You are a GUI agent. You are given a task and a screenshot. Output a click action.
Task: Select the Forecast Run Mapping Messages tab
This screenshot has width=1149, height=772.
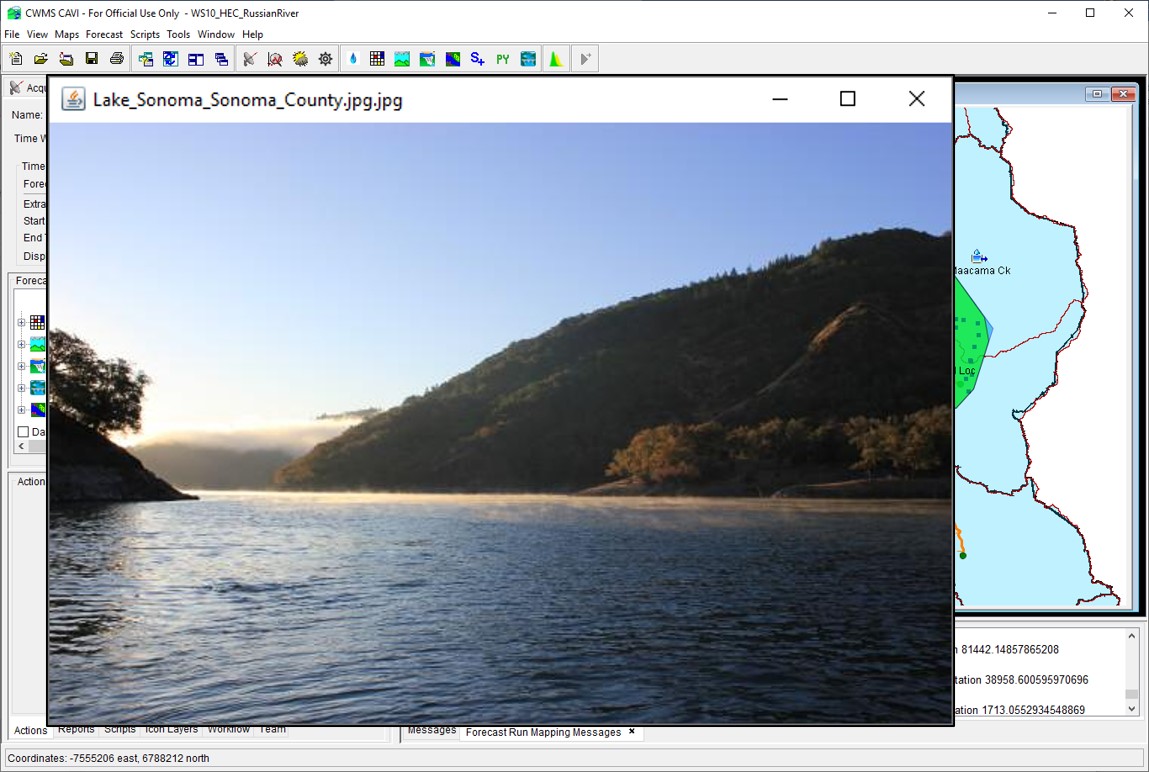[x=543, y=732]
